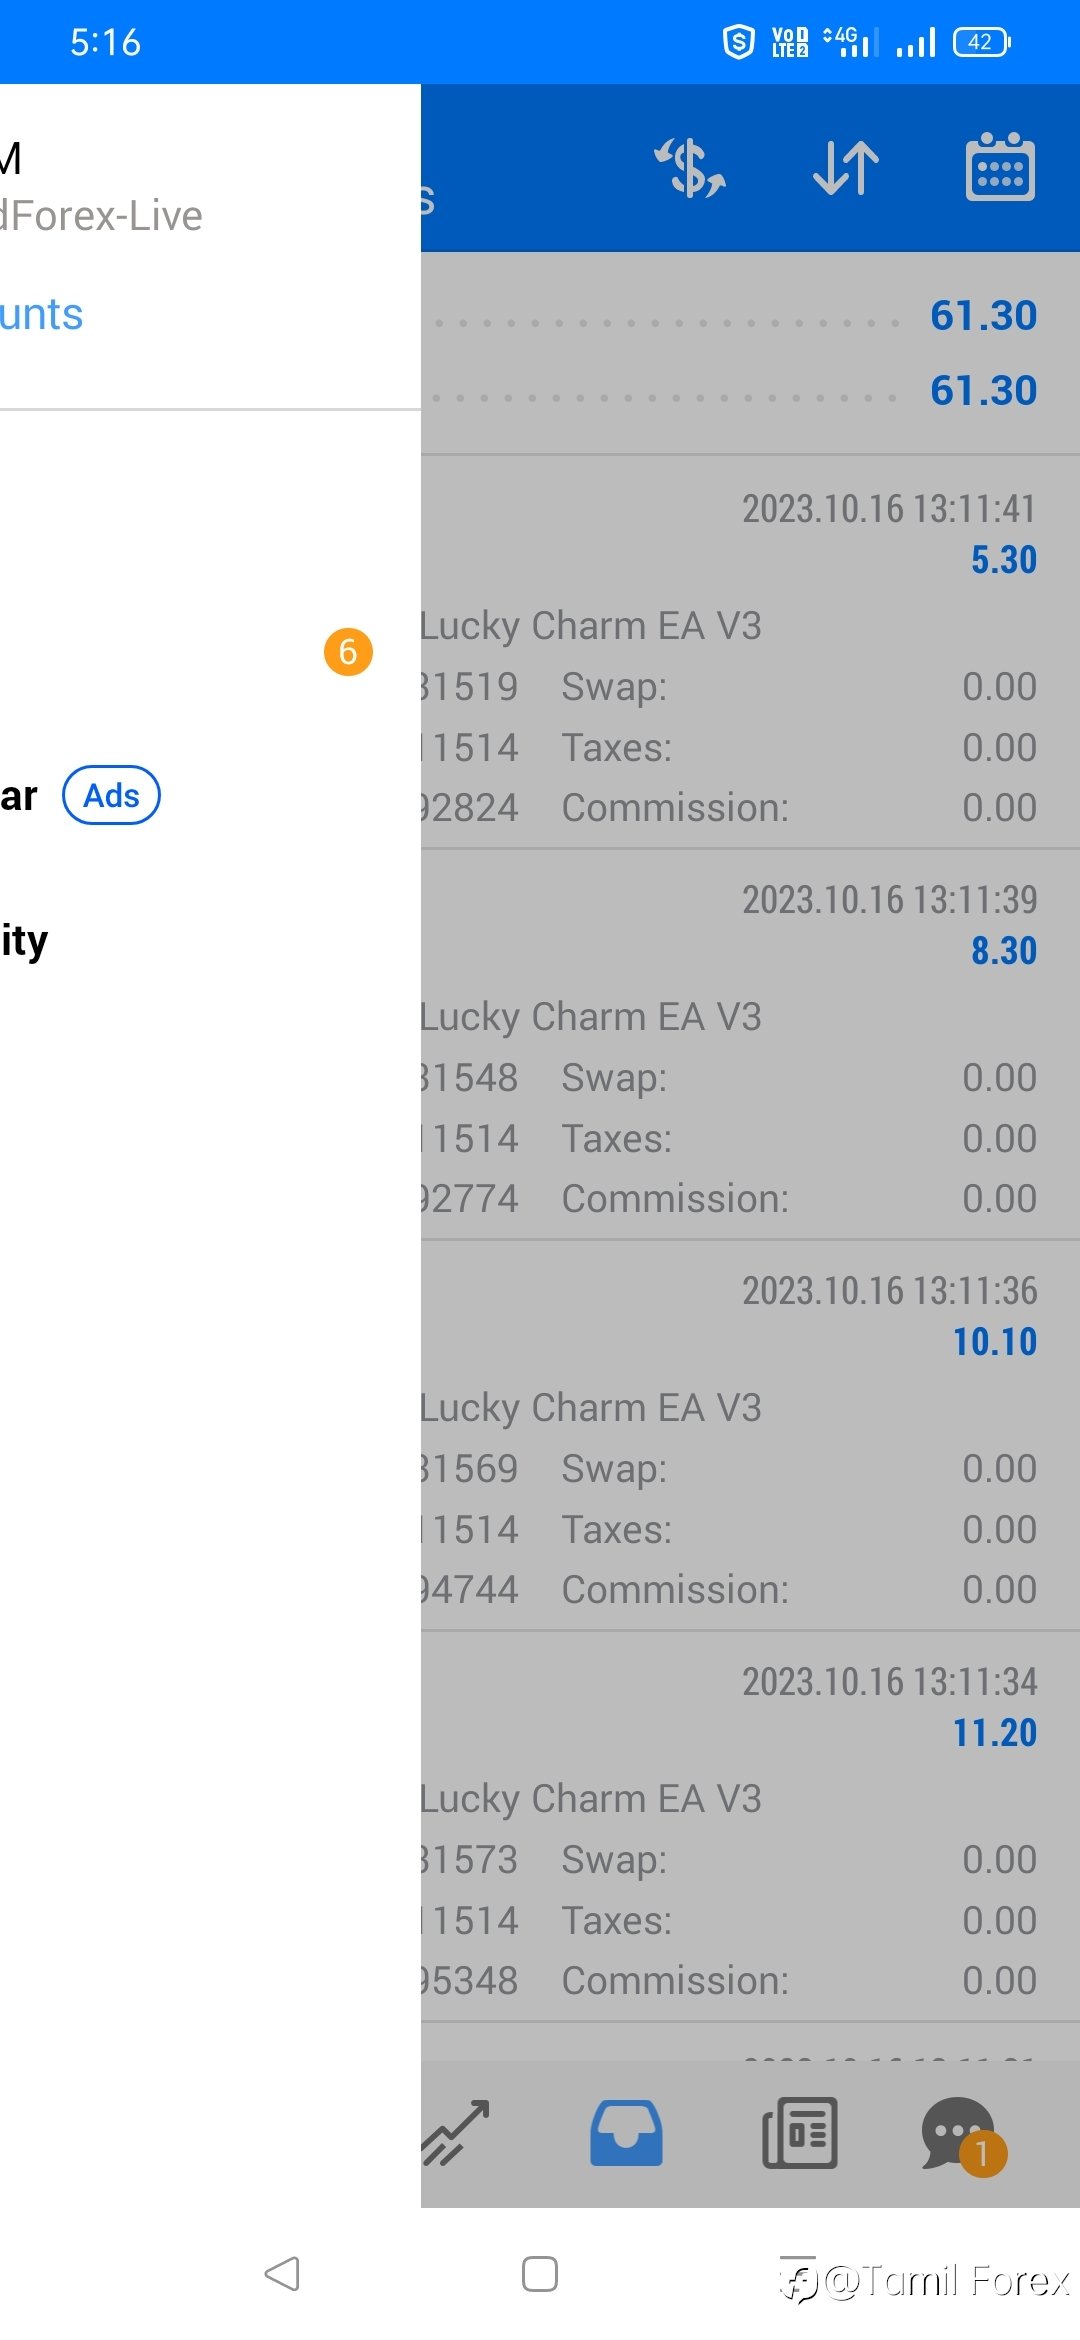Open the trade with 8.30 profit
Screen dimensions: 1080x2340
[x=750, y=1044]
